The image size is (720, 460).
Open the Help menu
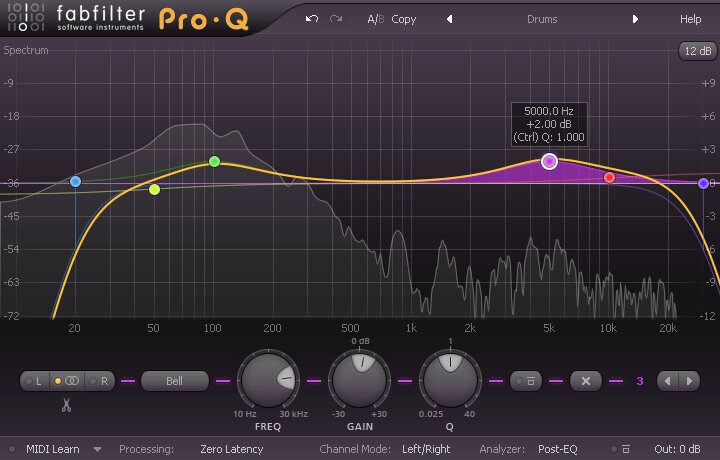(690, 19)
